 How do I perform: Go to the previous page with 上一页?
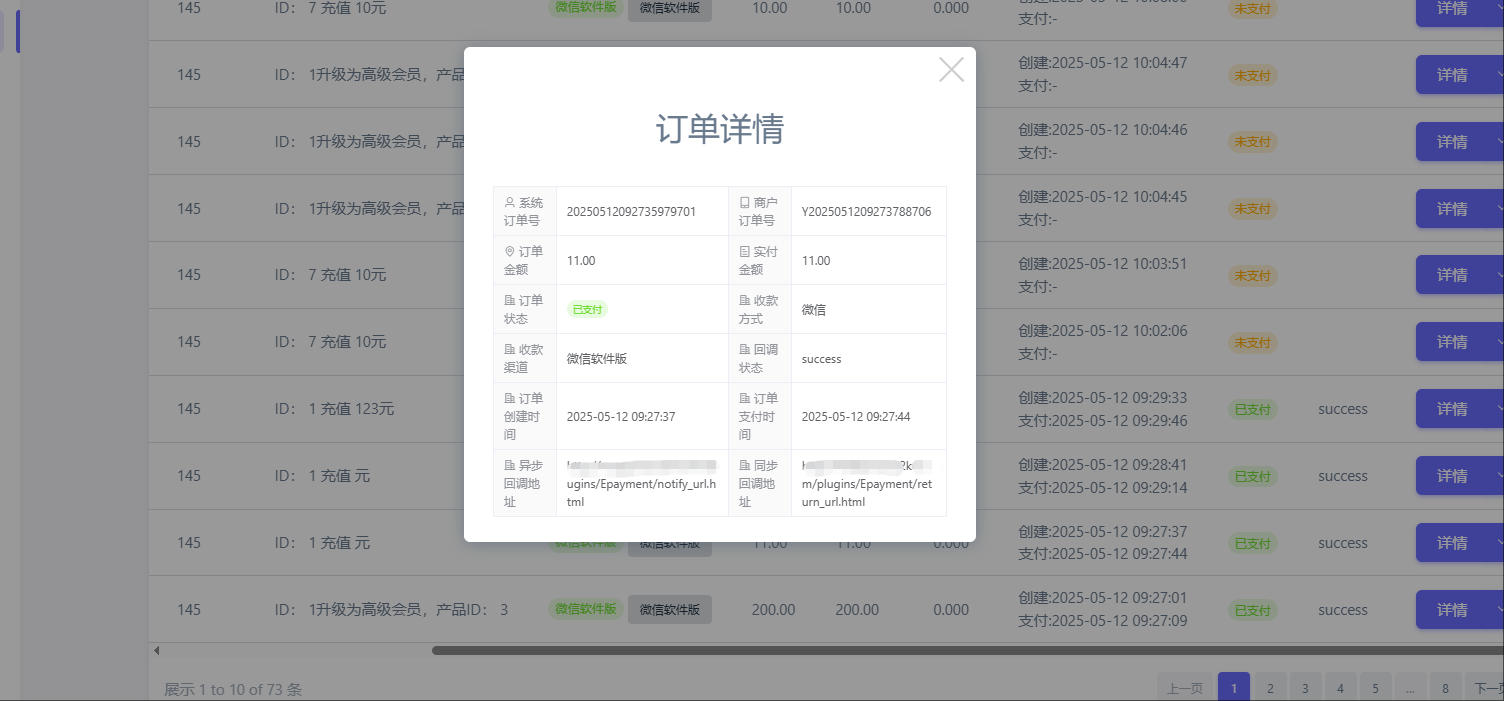pos(1185,688)
